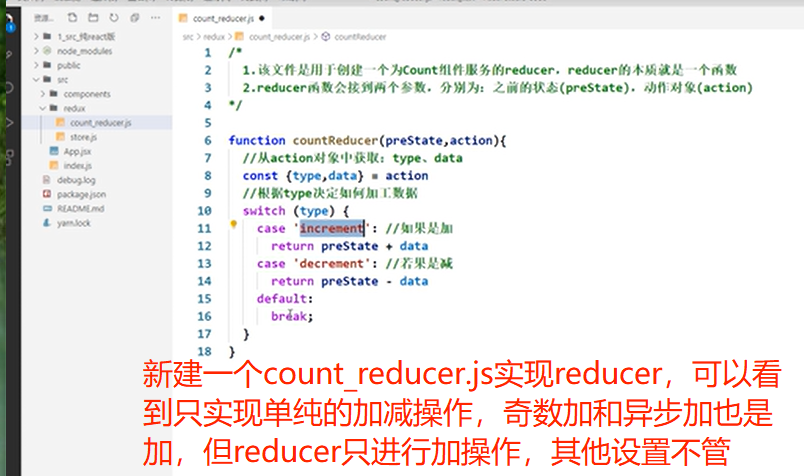
Task: Click the unsaved dot on count_reducer.js tab
Action: click(x=262, y=18)
